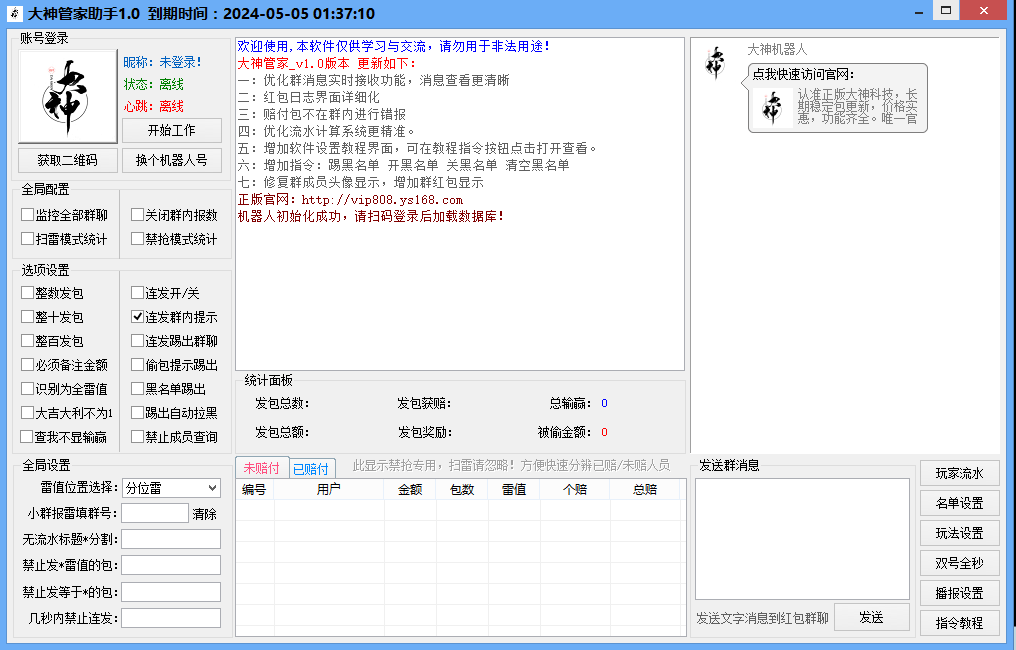This screenshot has height=650, width=1016.
Task: Enable 整数发包 option
Action: [x=28, y=293]
